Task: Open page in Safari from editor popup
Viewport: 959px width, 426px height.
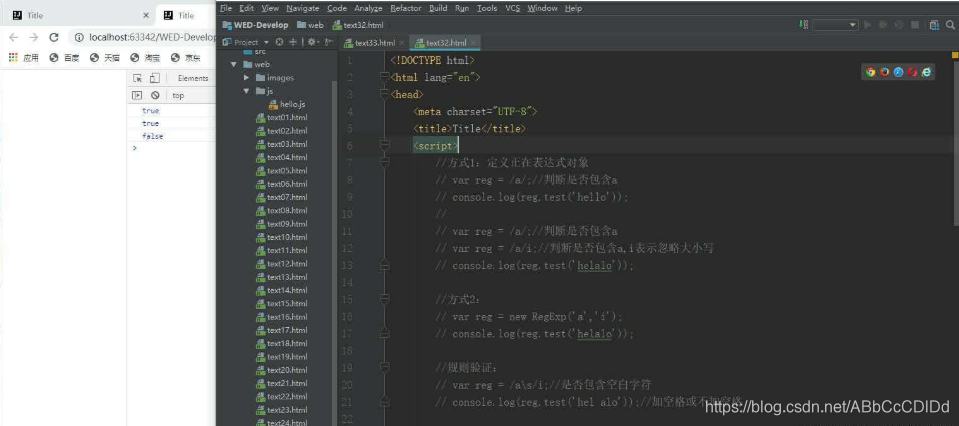Action: point(898,72)
